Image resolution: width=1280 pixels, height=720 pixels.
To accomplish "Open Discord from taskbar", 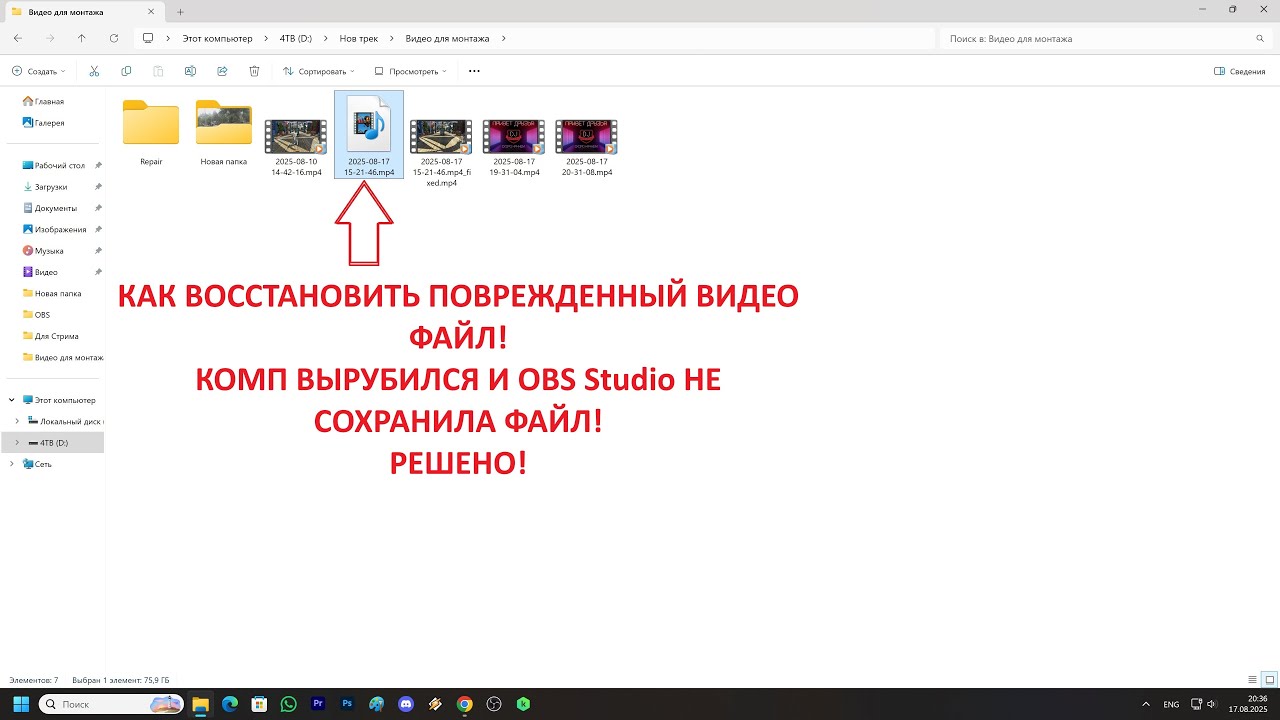I will [x=406, y=704].
